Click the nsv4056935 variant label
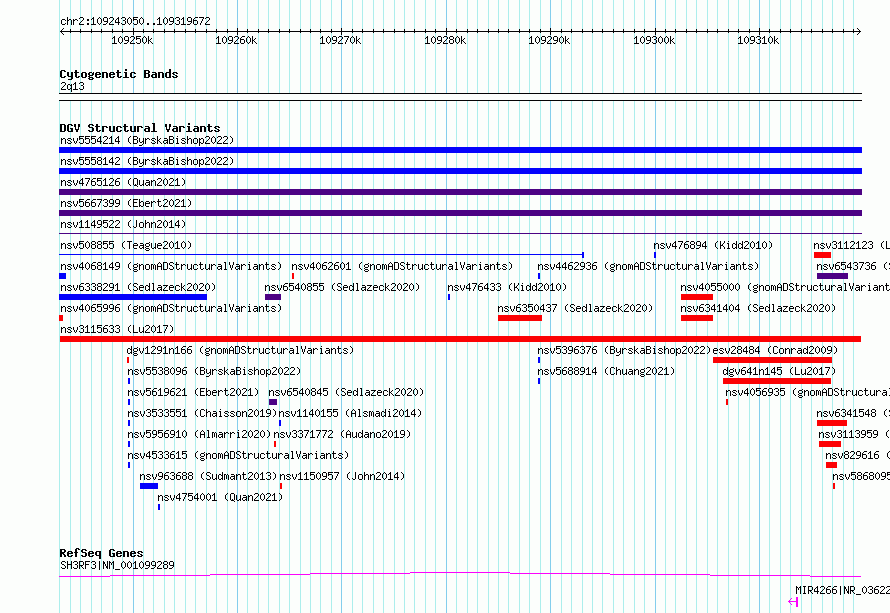The width and height of the screenshot is (890, 613). click(807, 392)
